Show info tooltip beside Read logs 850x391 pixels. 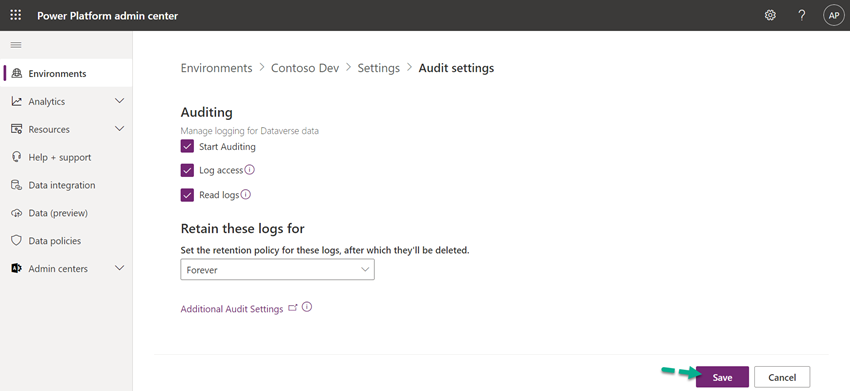pos(246,194)
